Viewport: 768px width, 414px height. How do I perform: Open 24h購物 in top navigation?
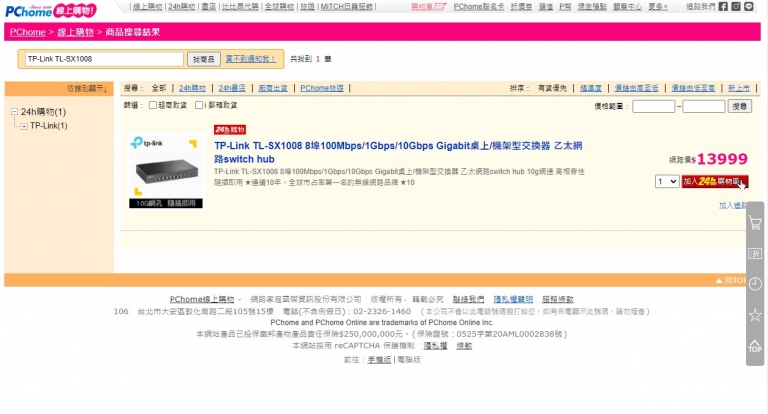point(181,6)
